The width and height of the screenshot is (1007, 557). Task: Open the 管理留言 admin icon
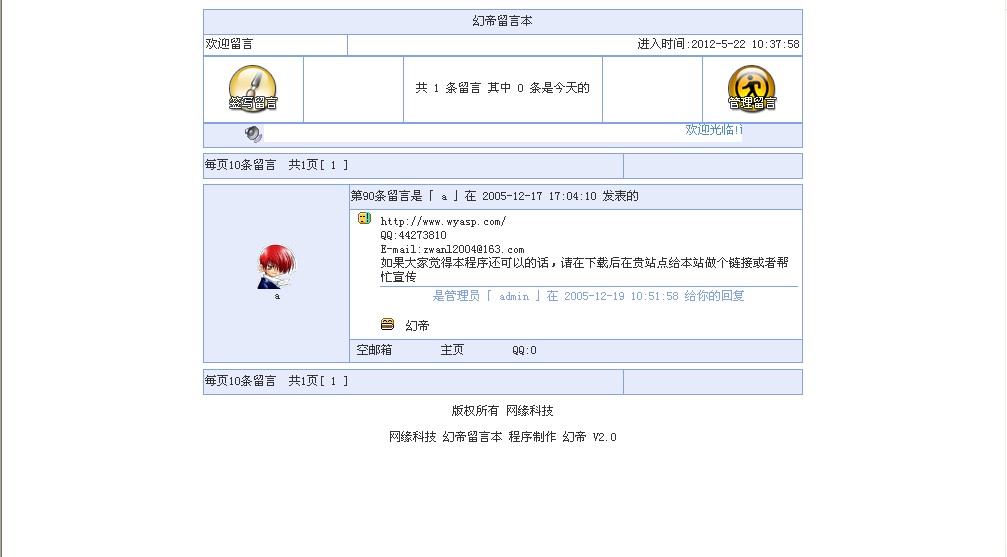tap(751, 89)
